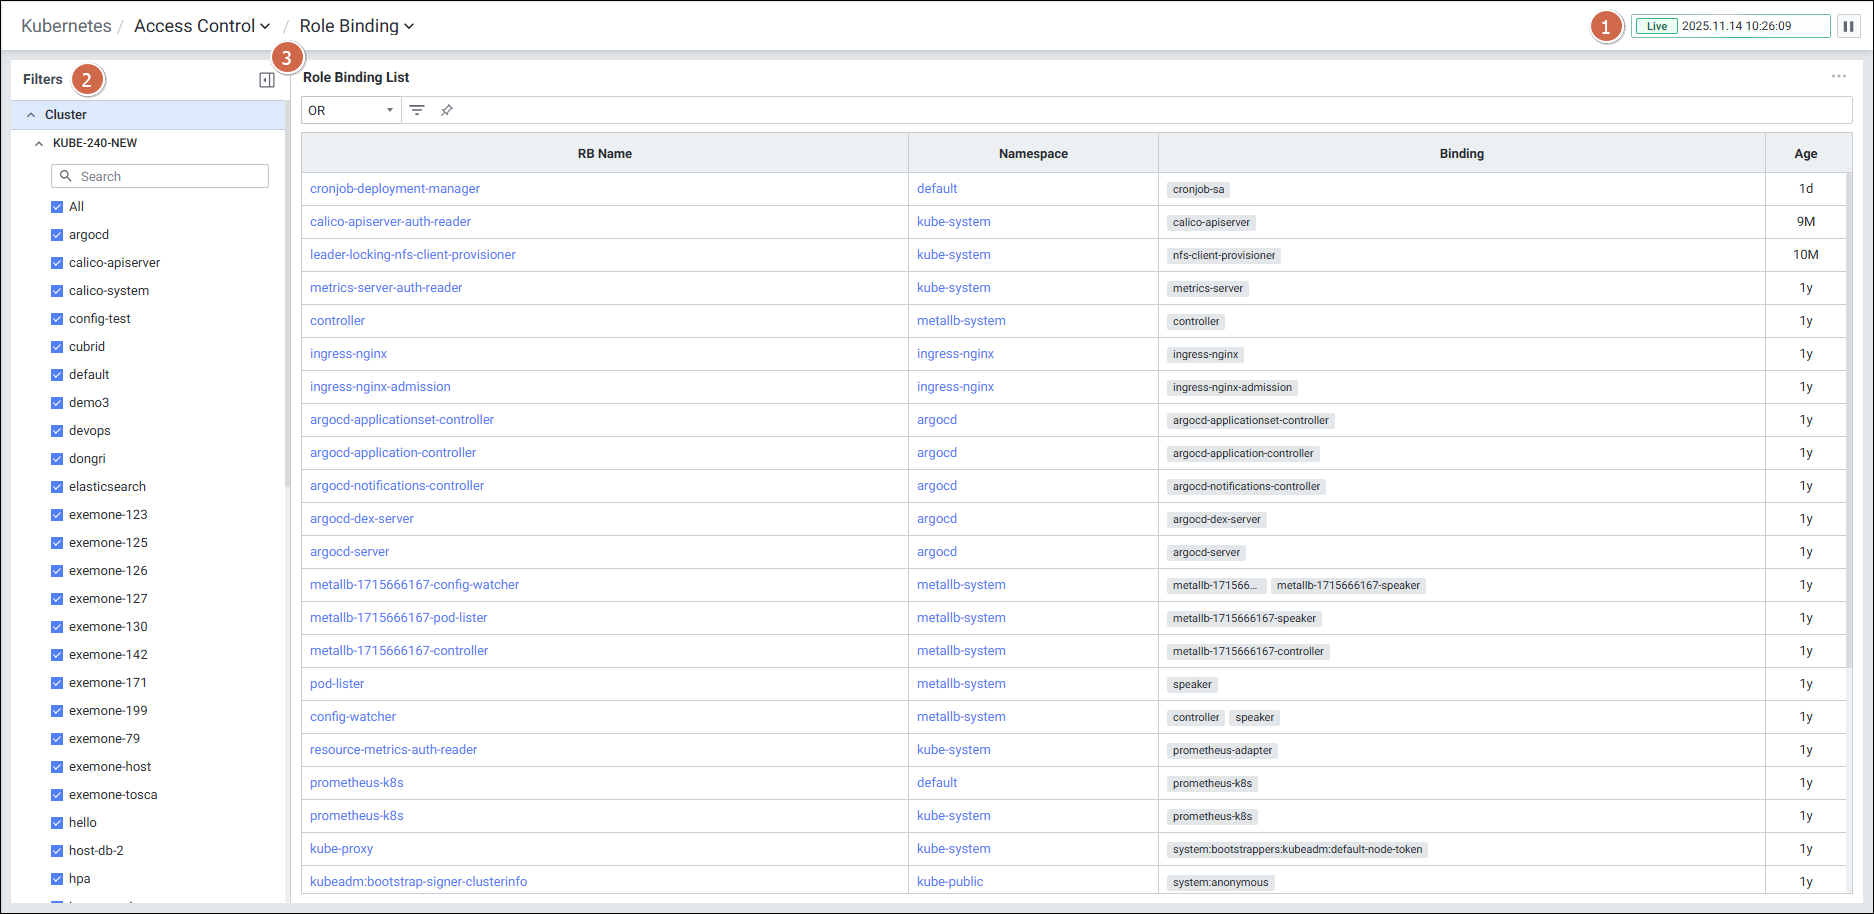
Task: Collapse the KUBE-240-NEW cluster tree
Action: pos(39,143)
